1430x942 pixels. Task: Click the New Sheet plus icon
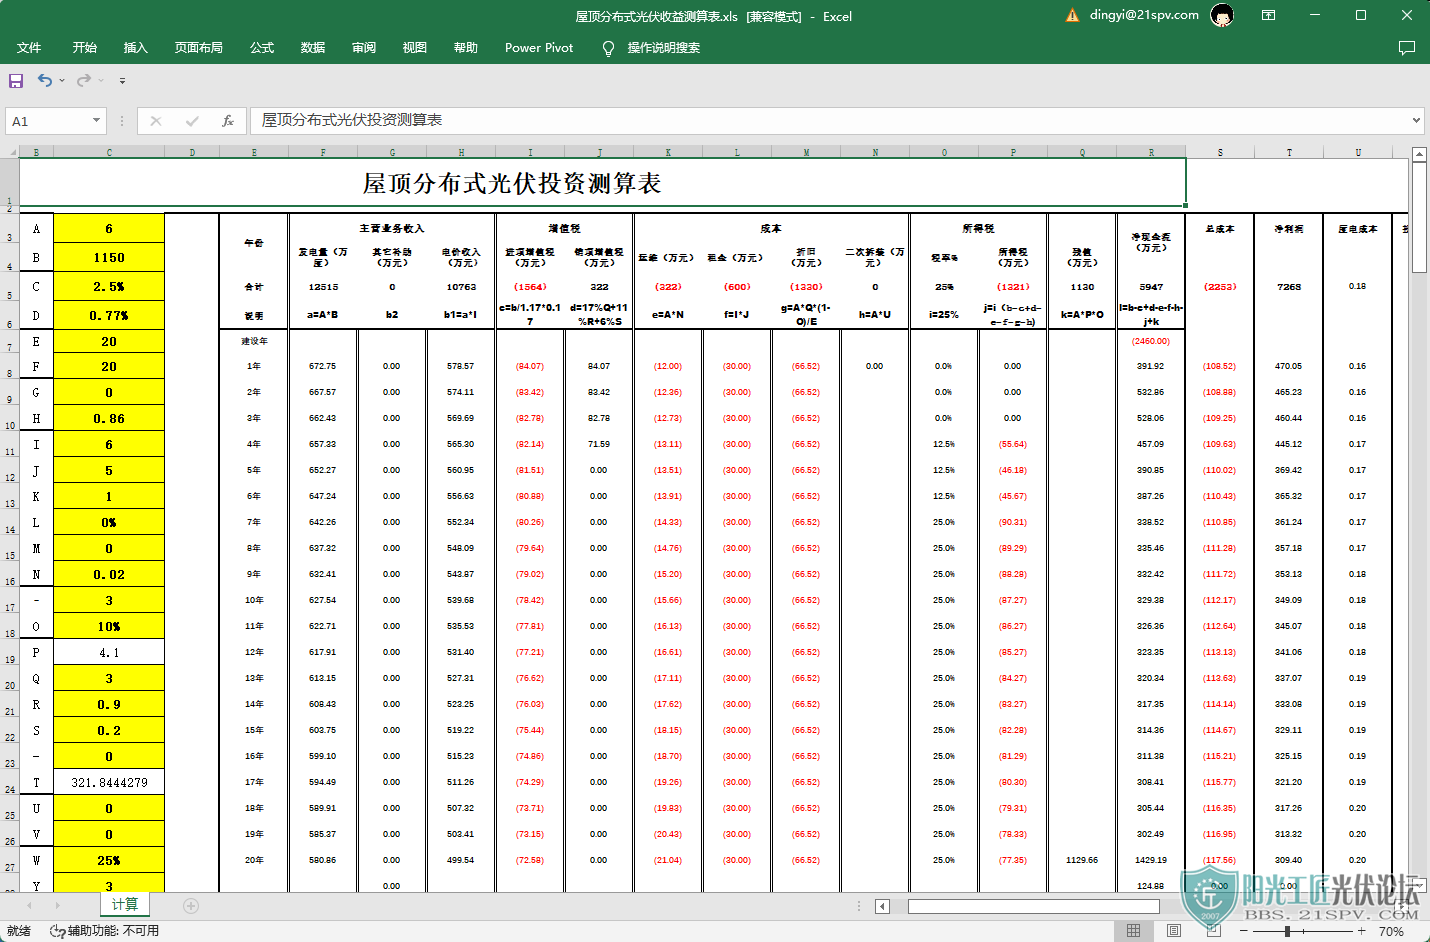coord(191,906)
